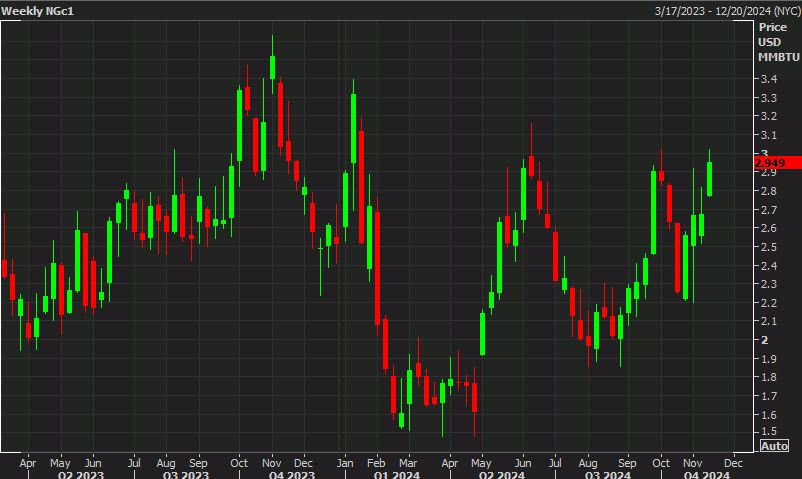Click the MMBTU unit label
Screen dimensions: 802x479
(779, 57)
